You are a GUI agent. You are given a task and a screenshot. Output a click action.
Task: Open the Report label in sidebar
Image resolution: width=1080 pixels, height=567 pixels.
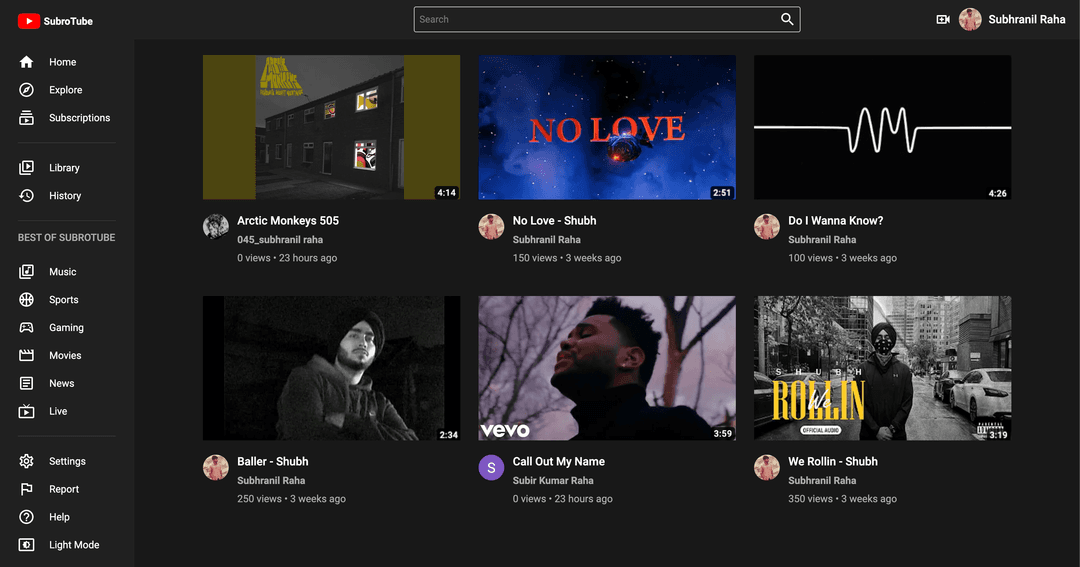[64, 489]
